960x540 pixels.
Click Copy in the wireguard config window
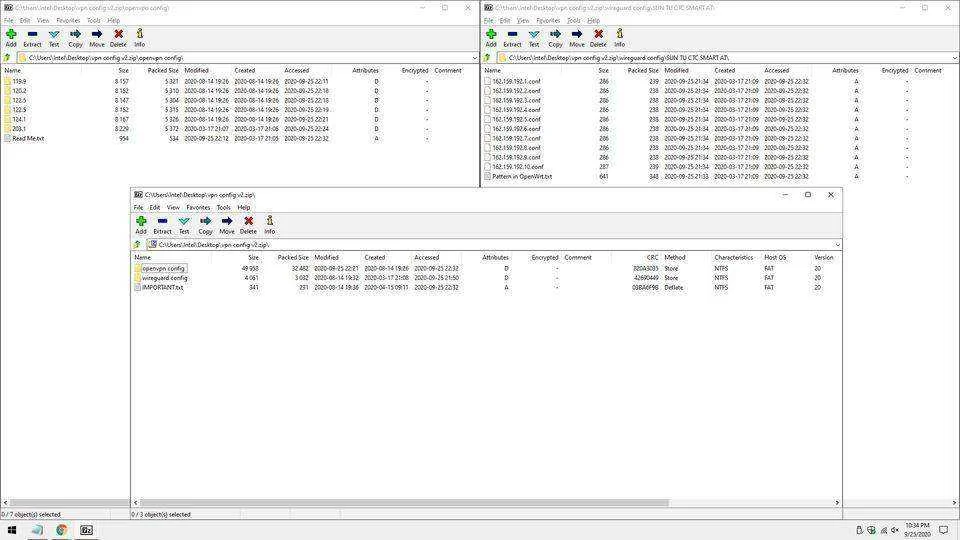(555, 37)
